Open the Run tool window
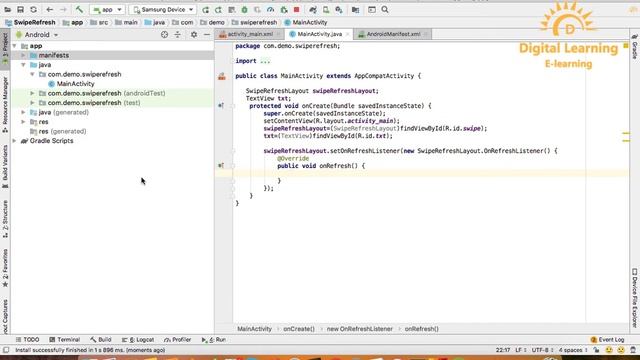The height and width of the screenshot is (360, 640). [213, 340]
